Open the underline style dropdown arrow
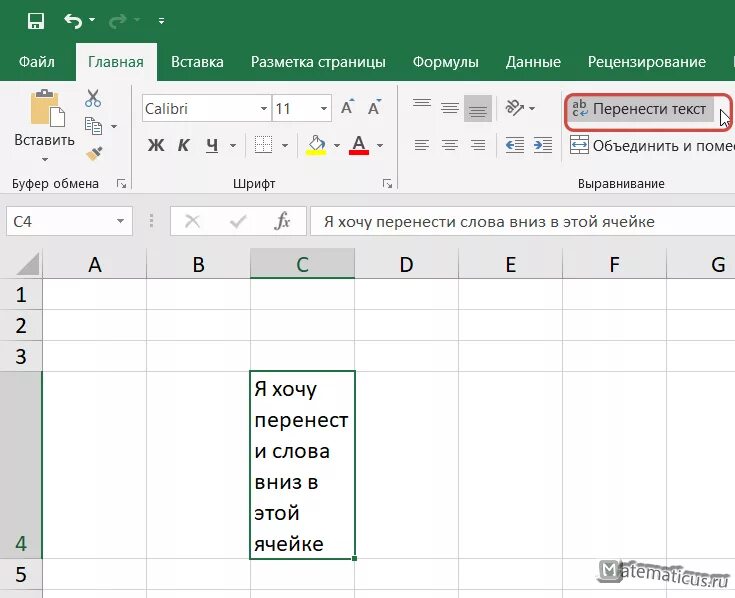 click(232, 146)
